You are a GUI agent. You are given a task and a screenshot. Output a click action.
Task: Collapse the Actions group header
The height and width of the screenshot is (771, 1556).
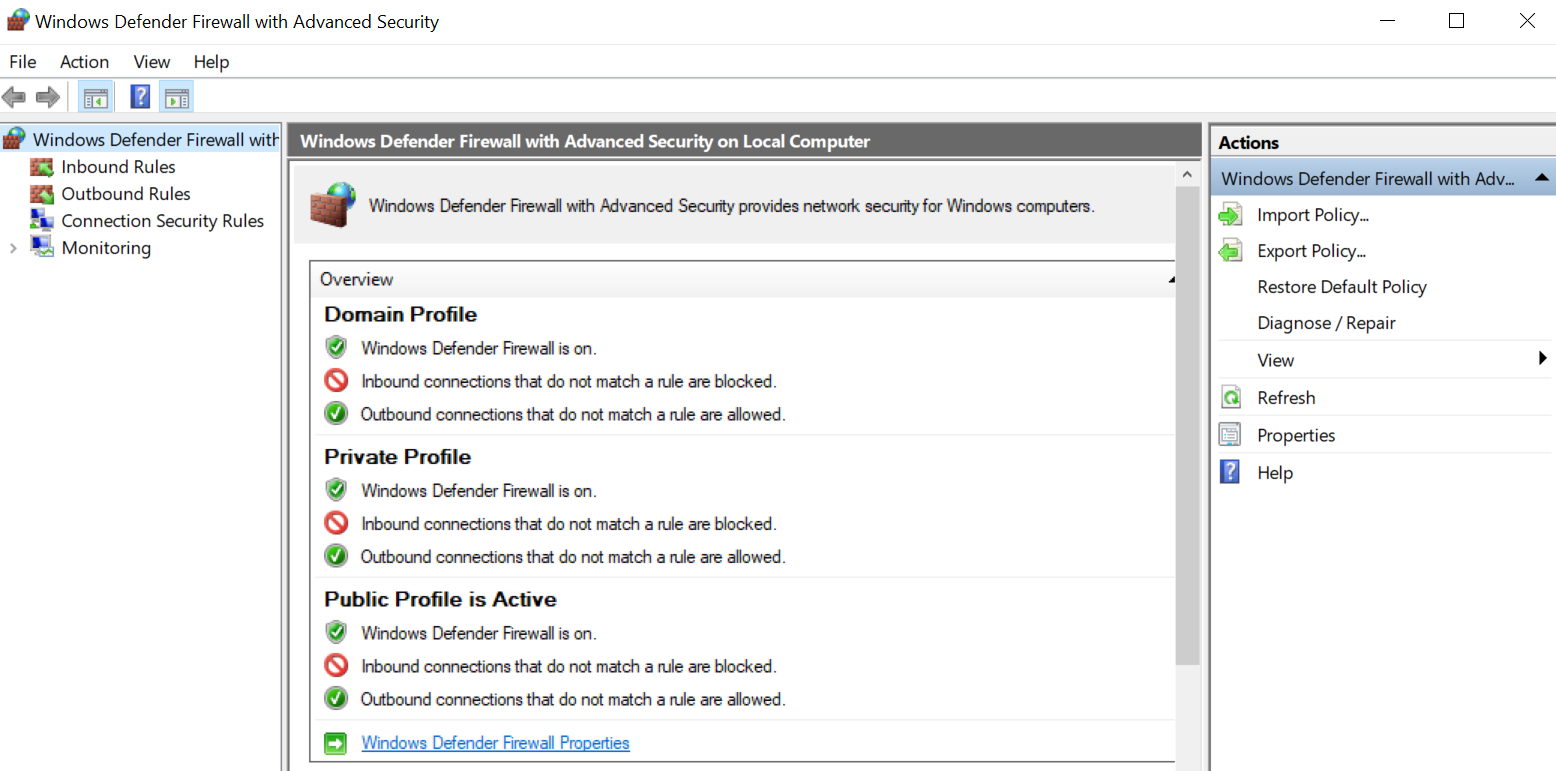(x=1542, y=178)
